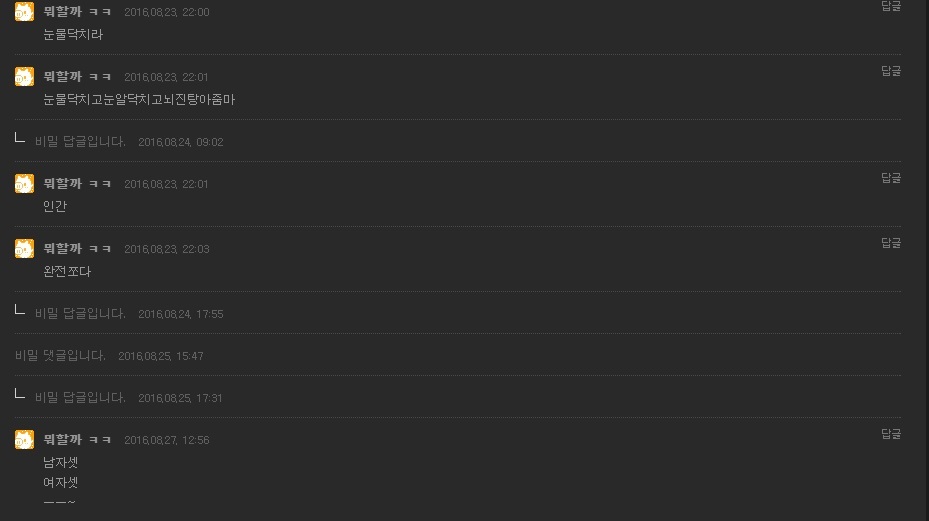Click 답글 on the 2016.08.27 12:56 comment
The width and height of the screenshot is (929, 521).
tap(890, 434)
